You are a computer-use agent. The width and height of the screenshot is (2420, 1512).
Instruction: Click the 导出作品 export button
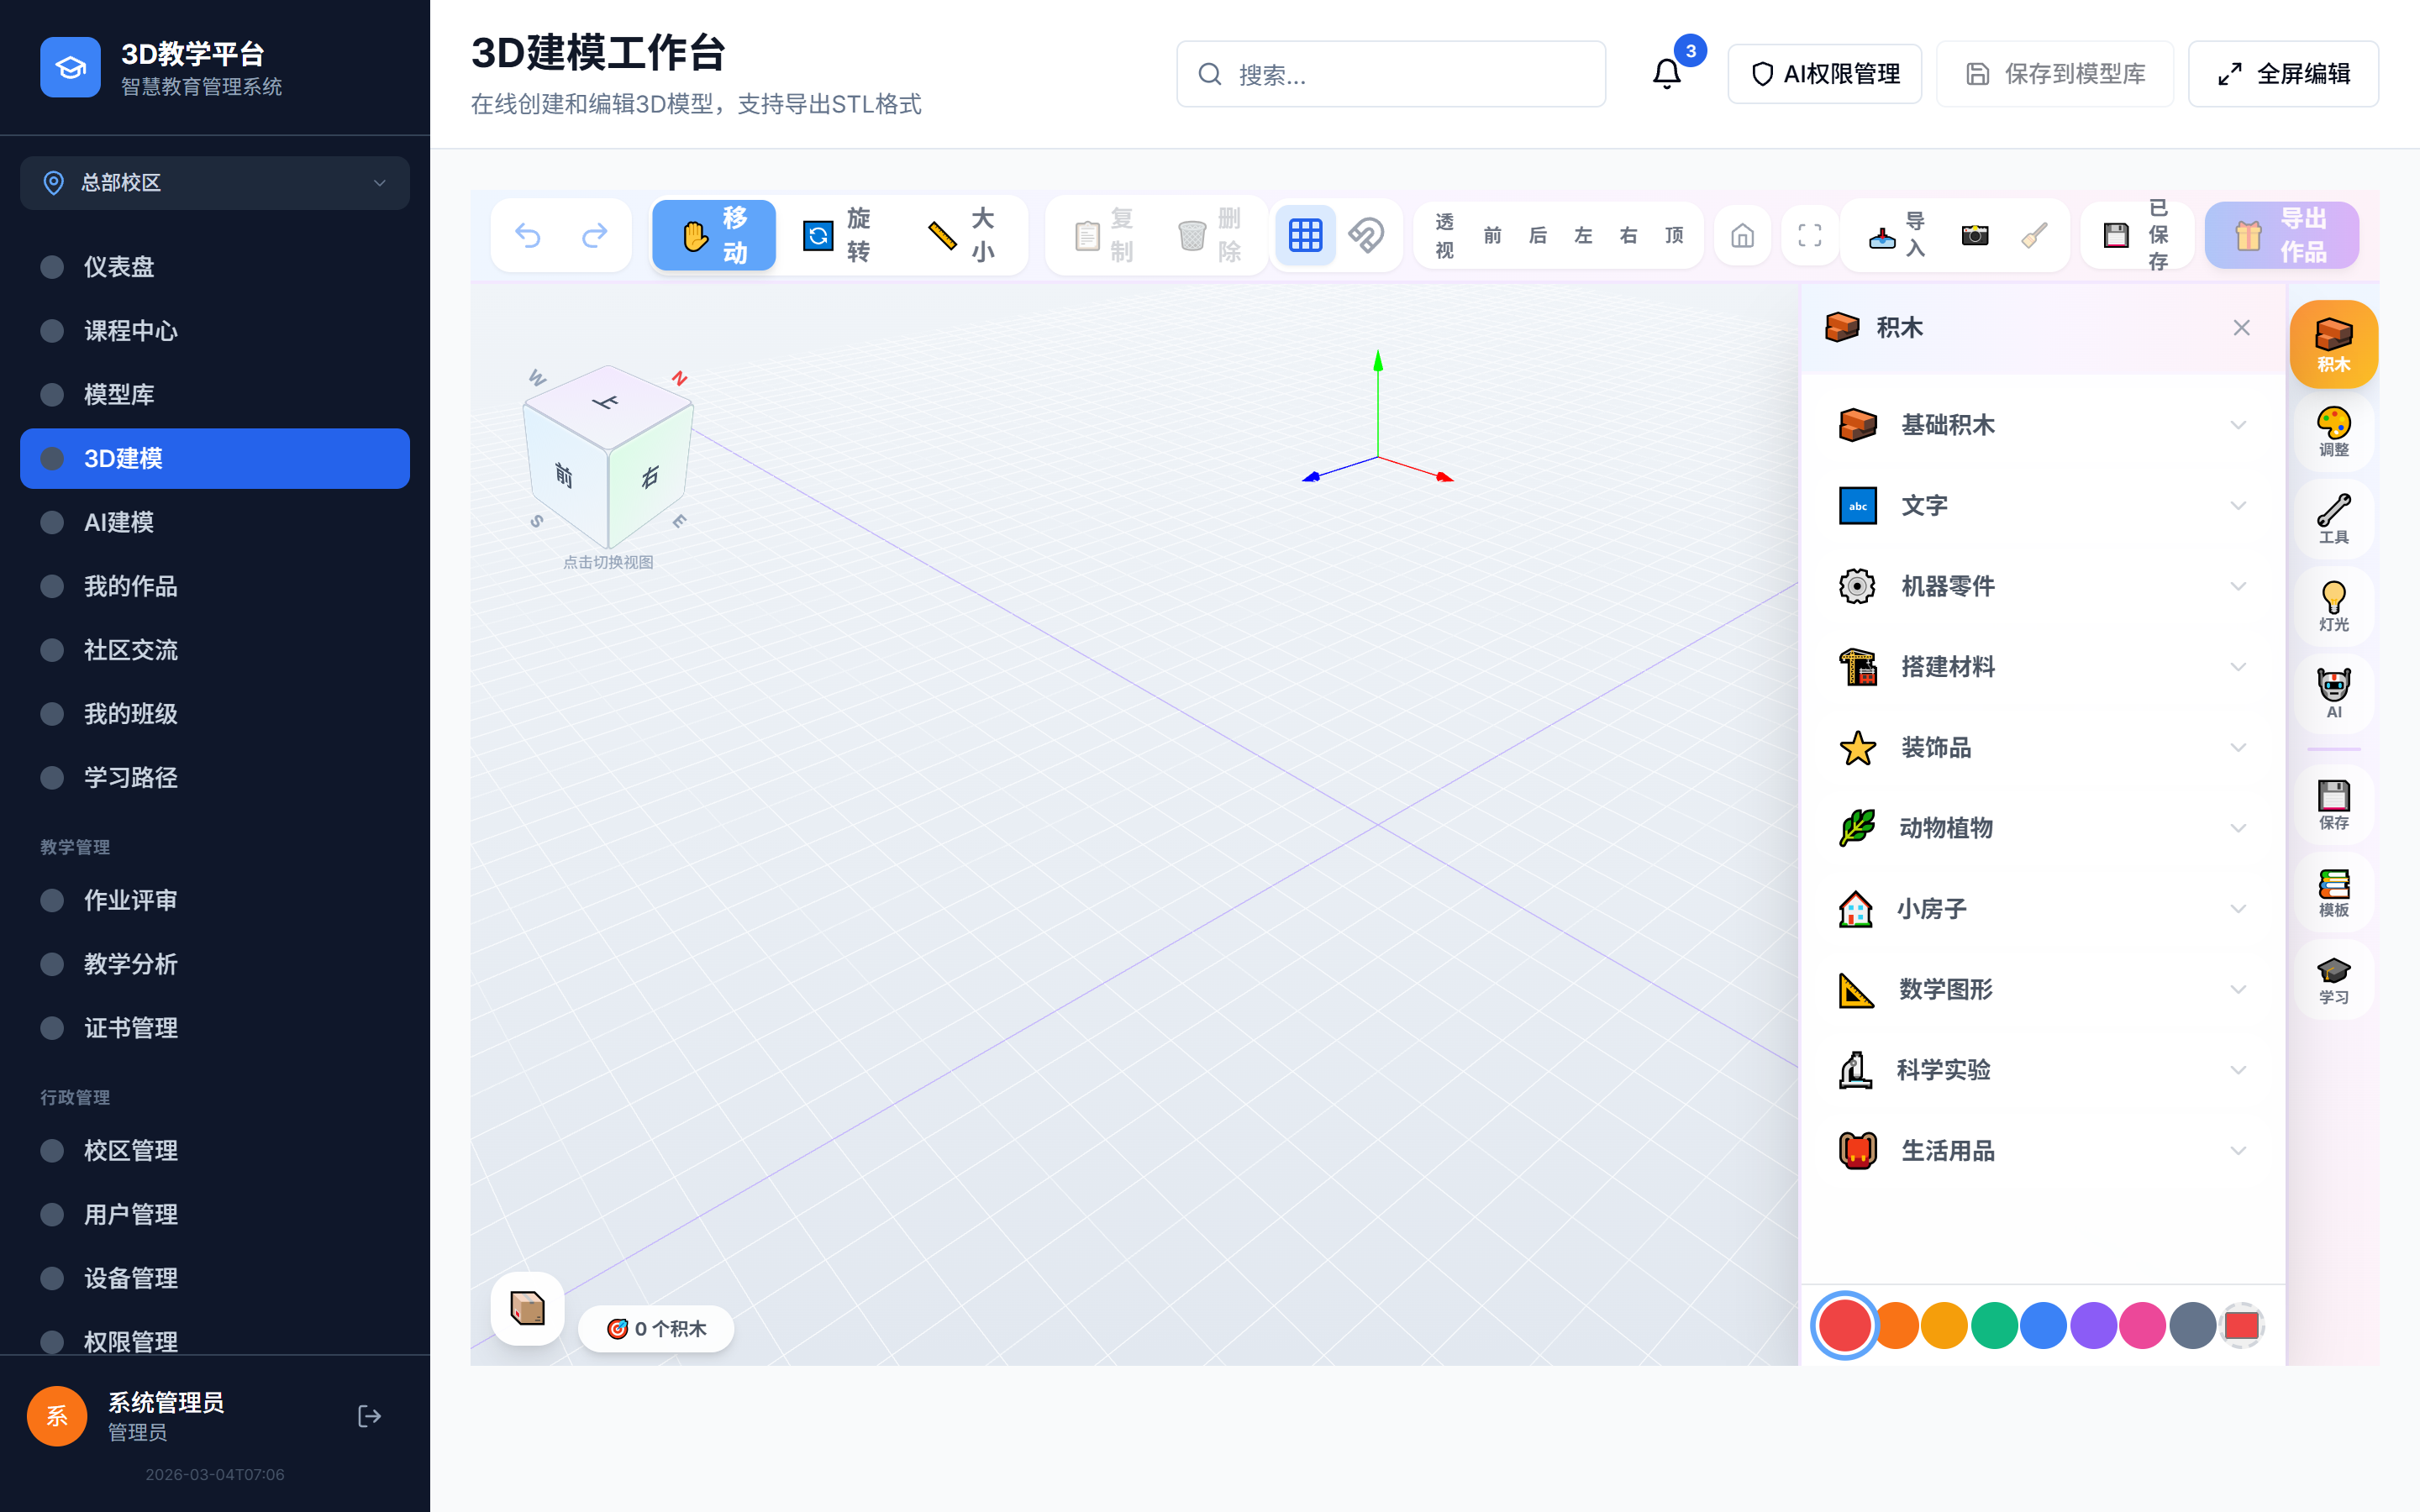[2283, 235]
